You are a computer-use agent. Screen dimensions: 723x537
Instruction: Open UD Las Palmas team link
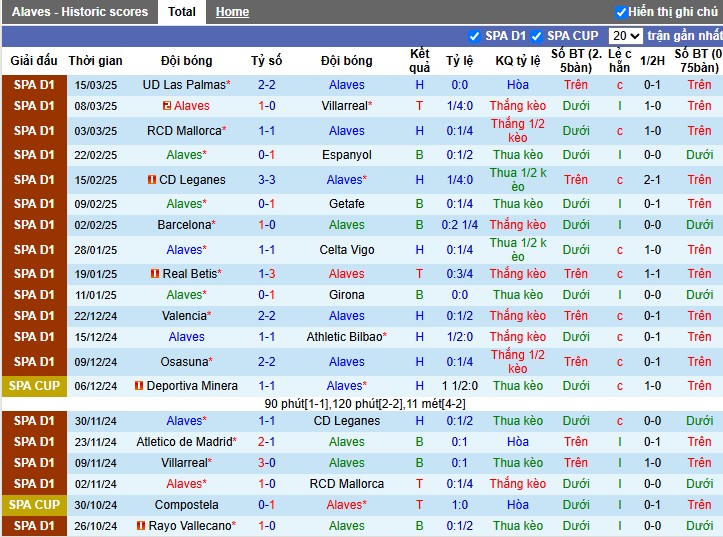(x=186, y=85)
